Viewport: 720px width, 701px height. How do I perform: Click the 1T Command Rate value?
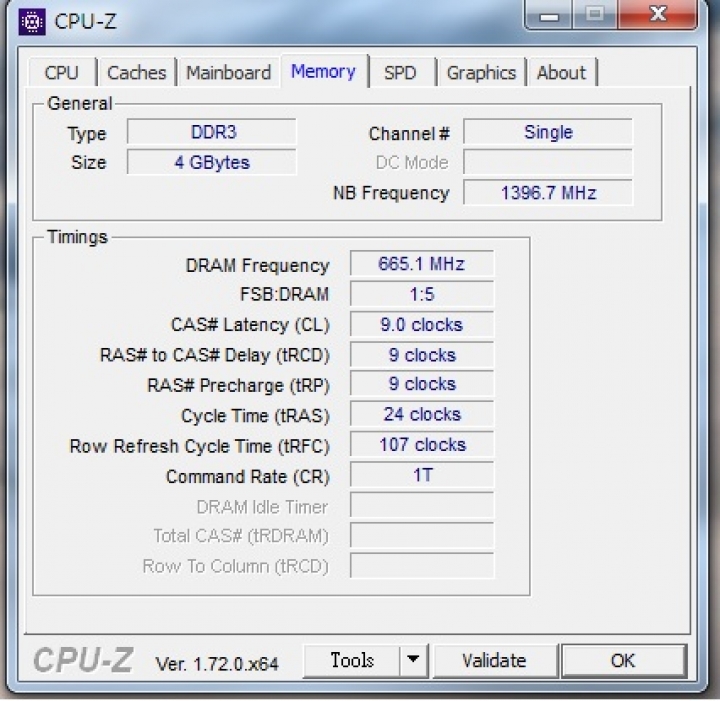point(422,475)
